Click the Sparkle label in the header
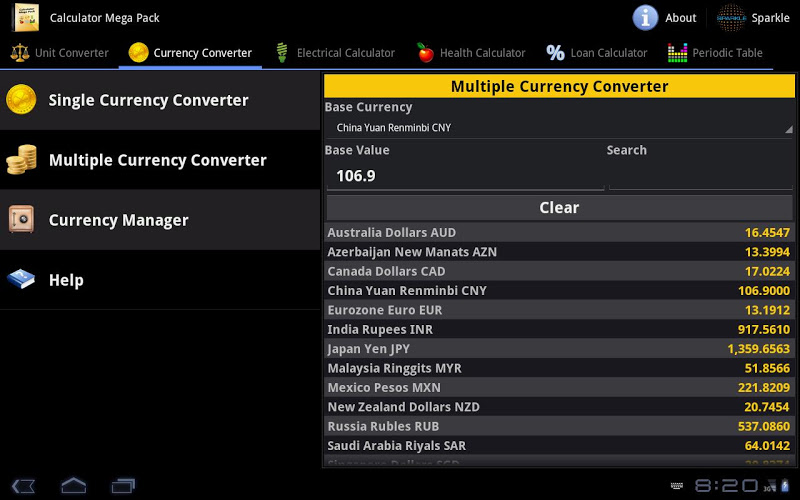This screenshot has height=500, width=800. pos(770,18)
